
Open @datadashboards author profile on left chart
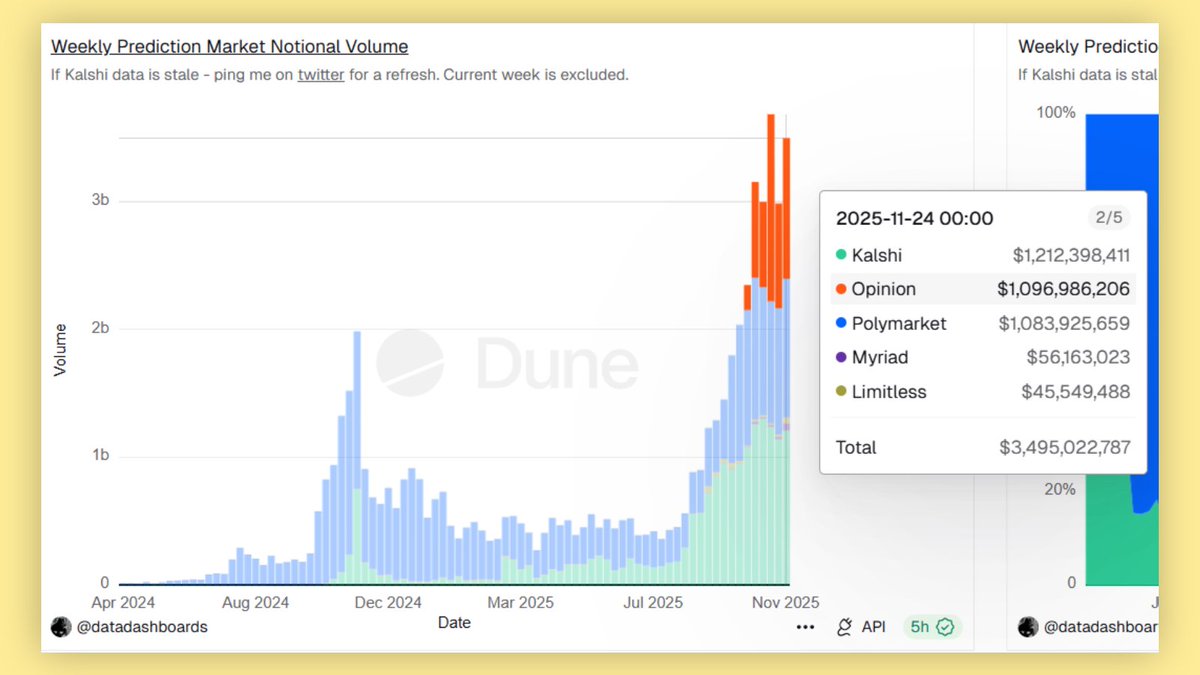(142, 627)
